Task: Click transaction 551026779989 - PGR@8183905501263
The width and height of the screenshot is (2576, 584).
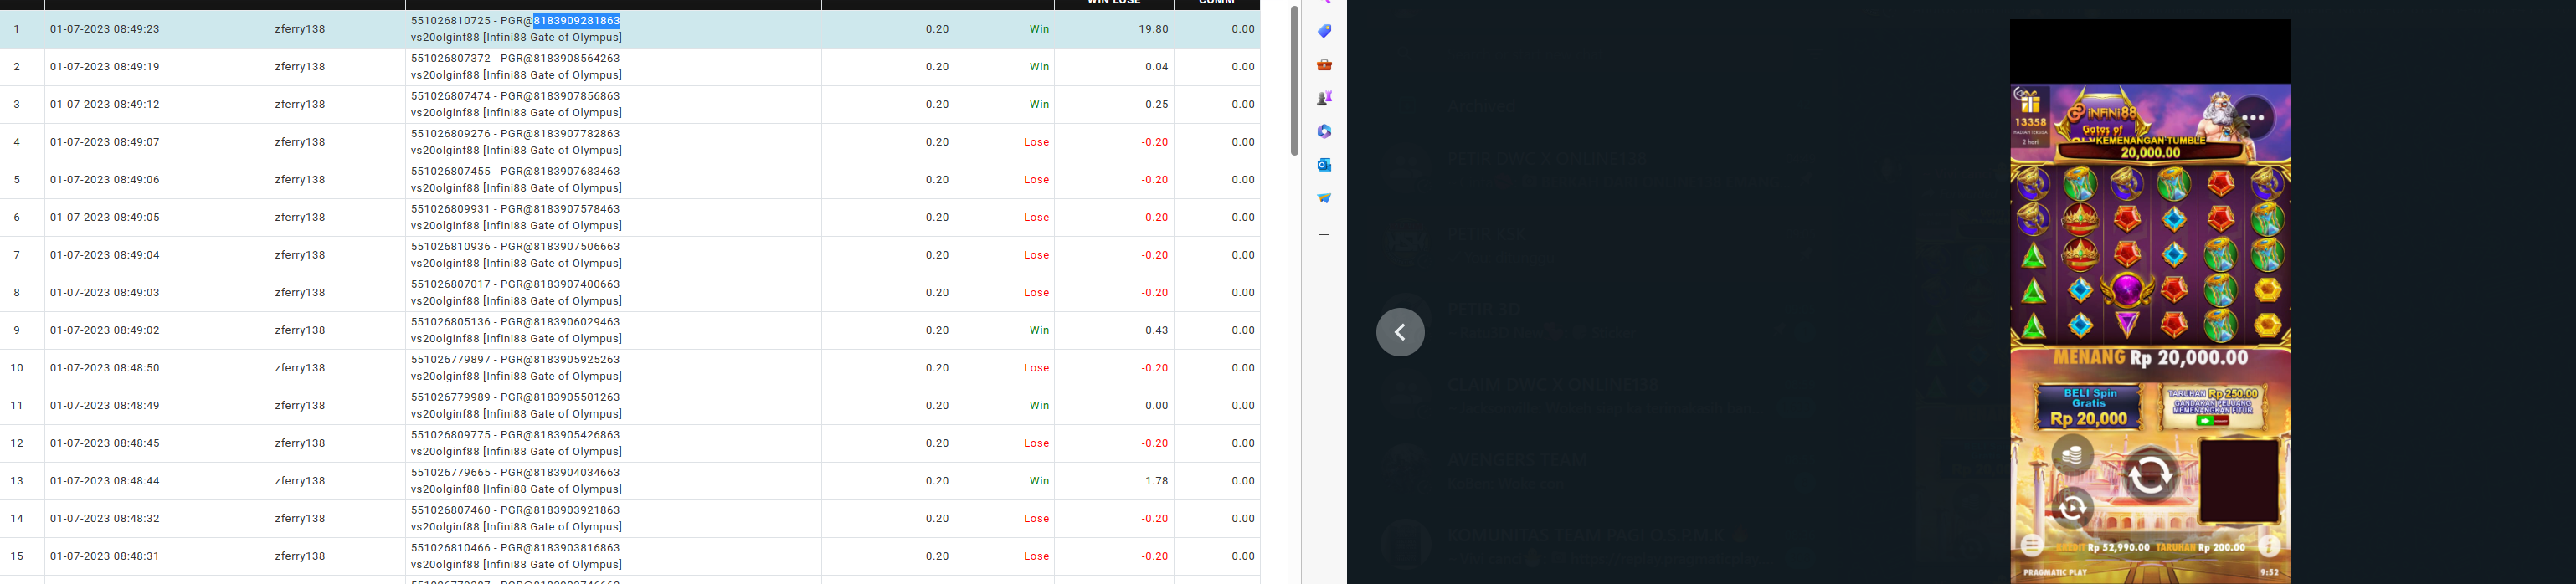Action: pyautogui.click(x=515, y=397)
